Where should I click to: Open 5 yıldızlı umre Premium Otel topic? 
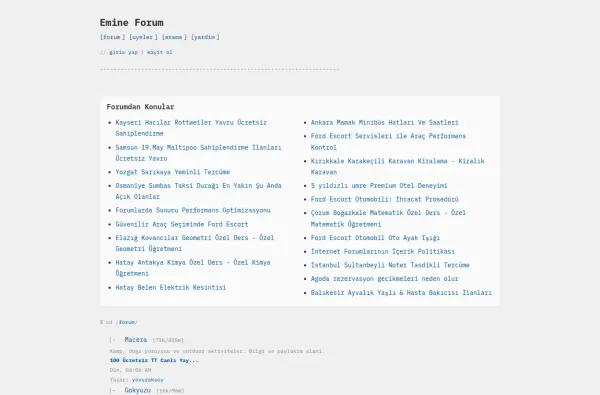click(x=379, y=186)
